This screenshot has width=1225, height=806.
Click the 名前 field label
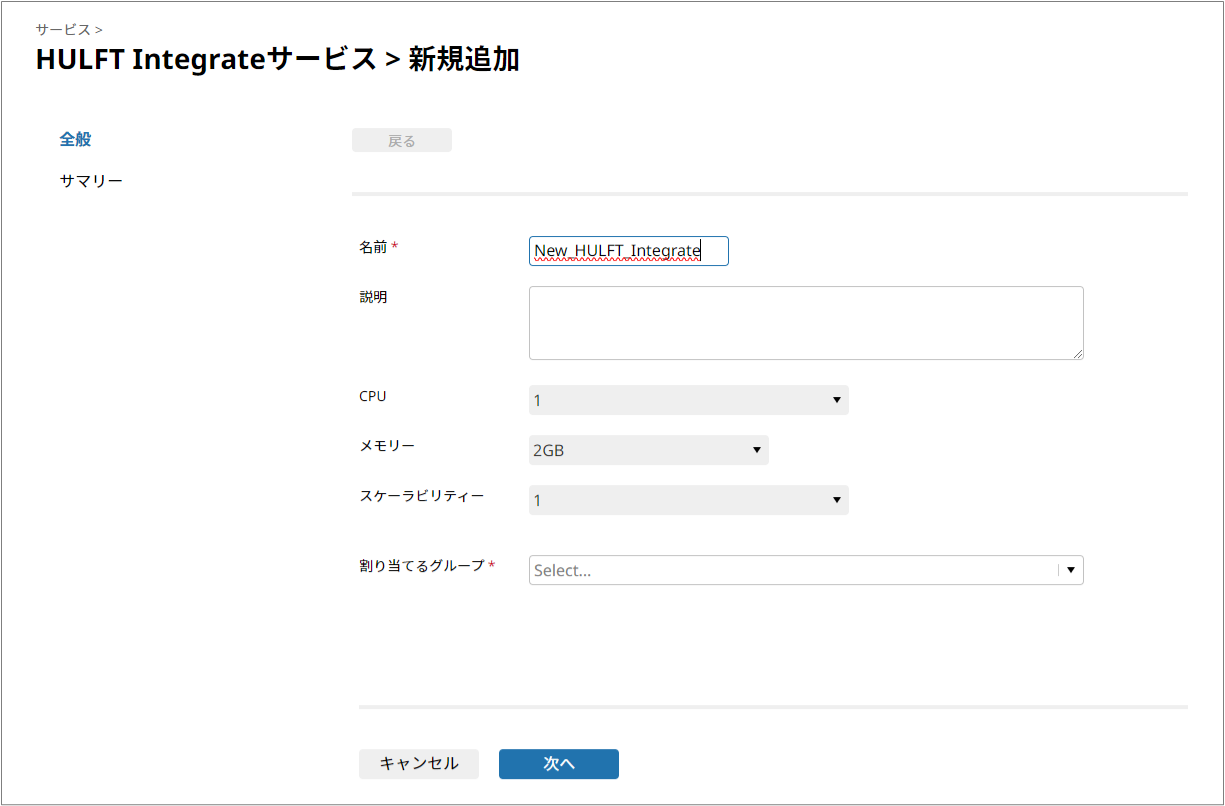[373, 247]
